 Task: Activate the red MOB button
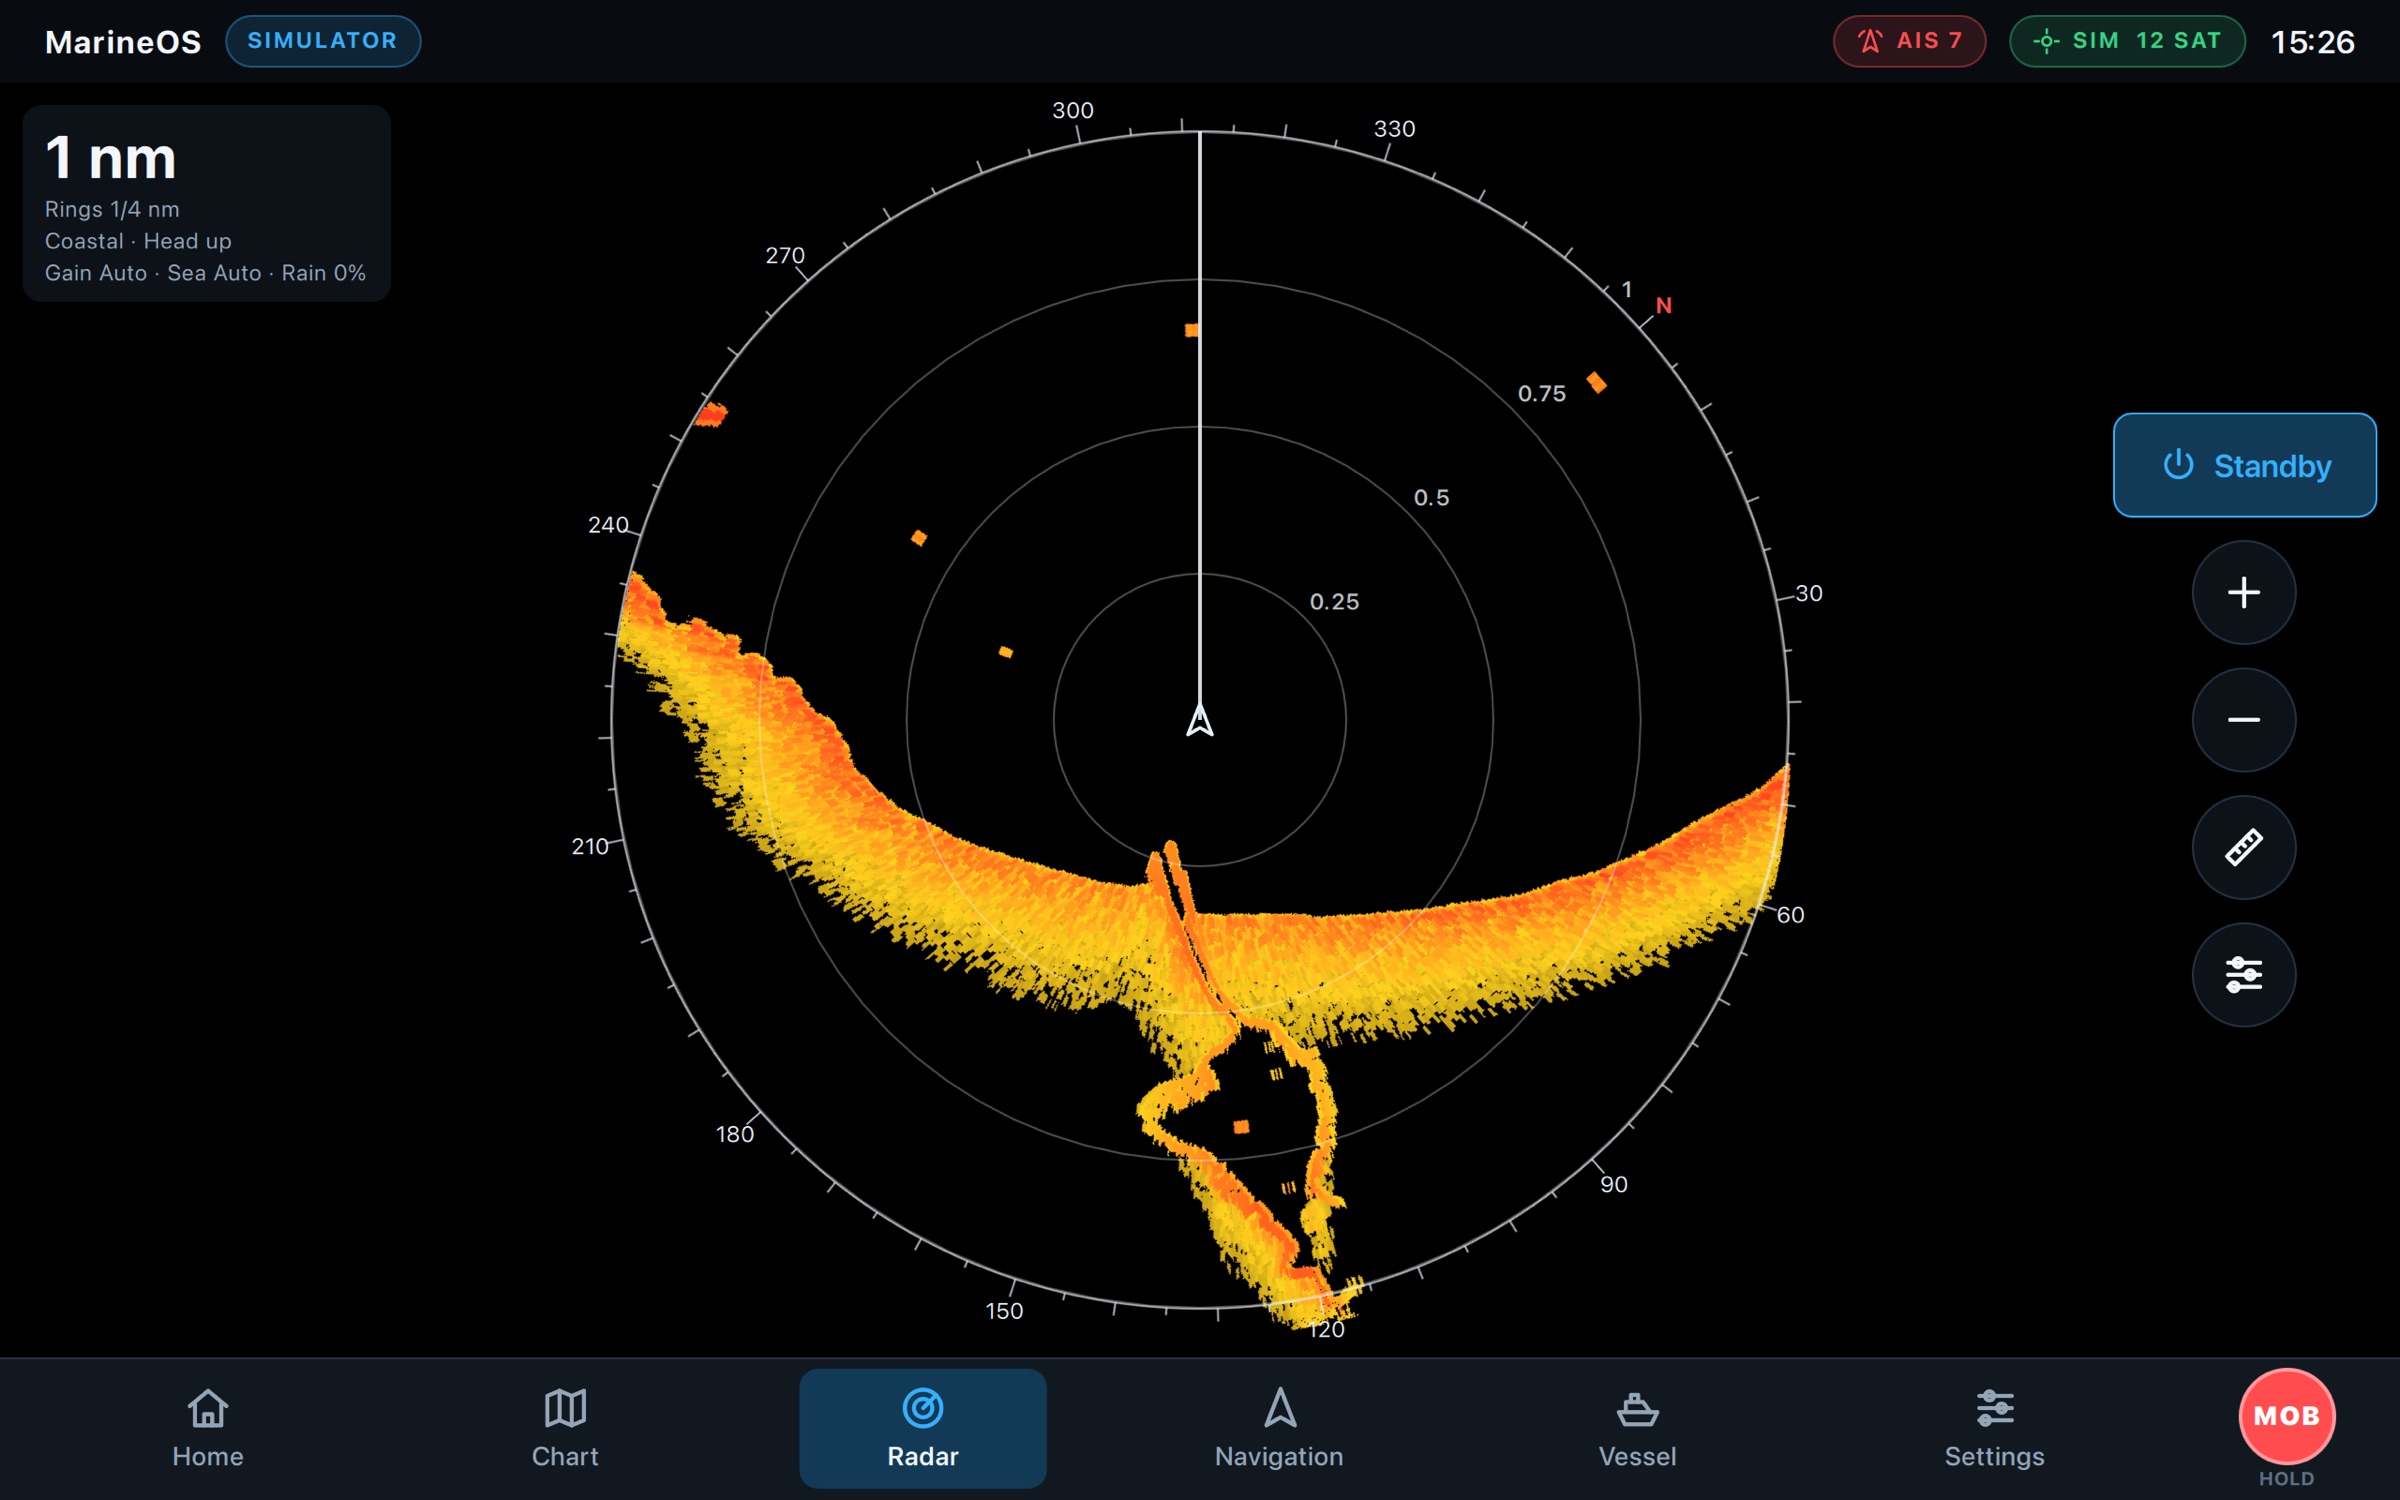tap(2287, 1416)
